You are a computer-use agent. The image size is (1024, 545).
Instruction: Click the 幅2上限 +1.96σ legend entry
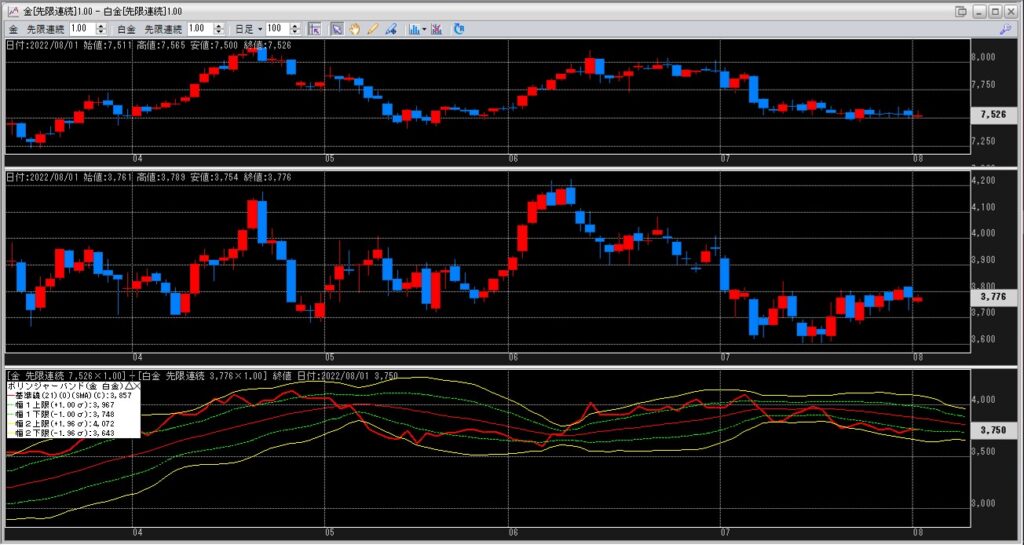coord(68,423)
